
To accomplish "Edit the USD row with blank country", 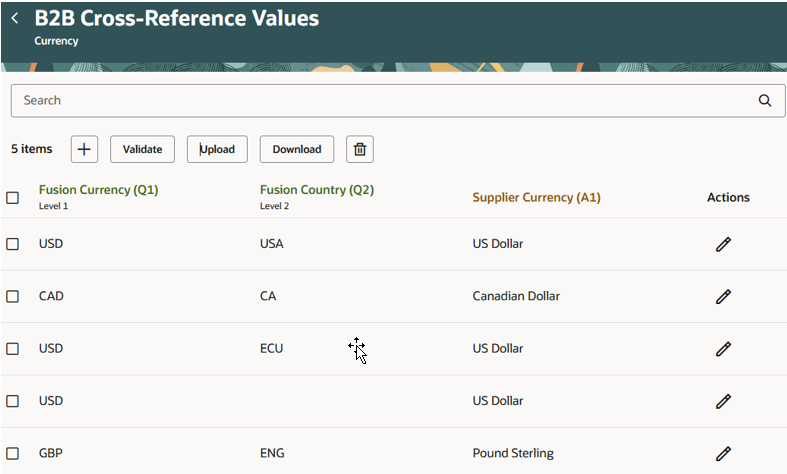I will pos(723,401).
